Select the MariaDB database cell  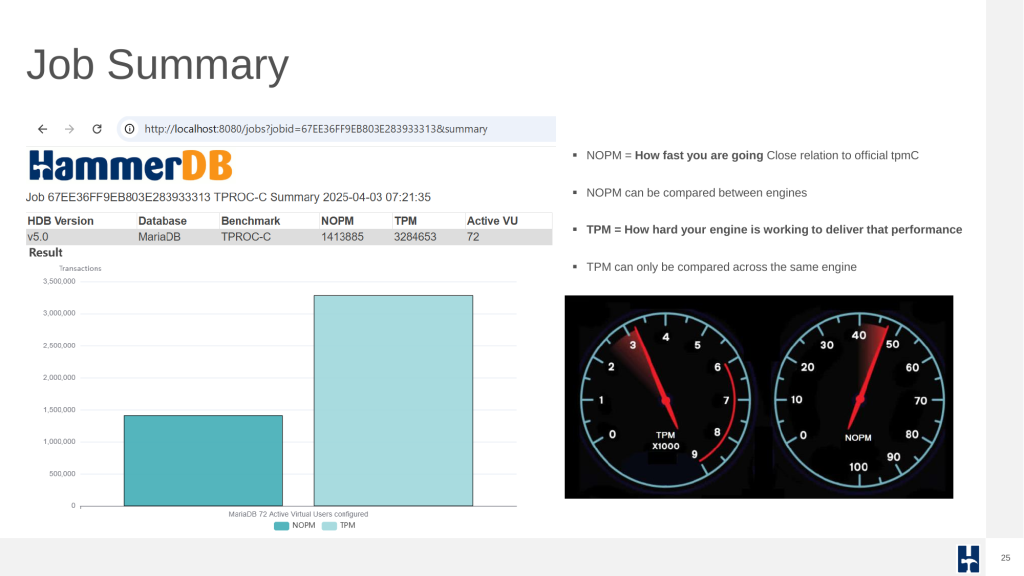click(159, 237)
